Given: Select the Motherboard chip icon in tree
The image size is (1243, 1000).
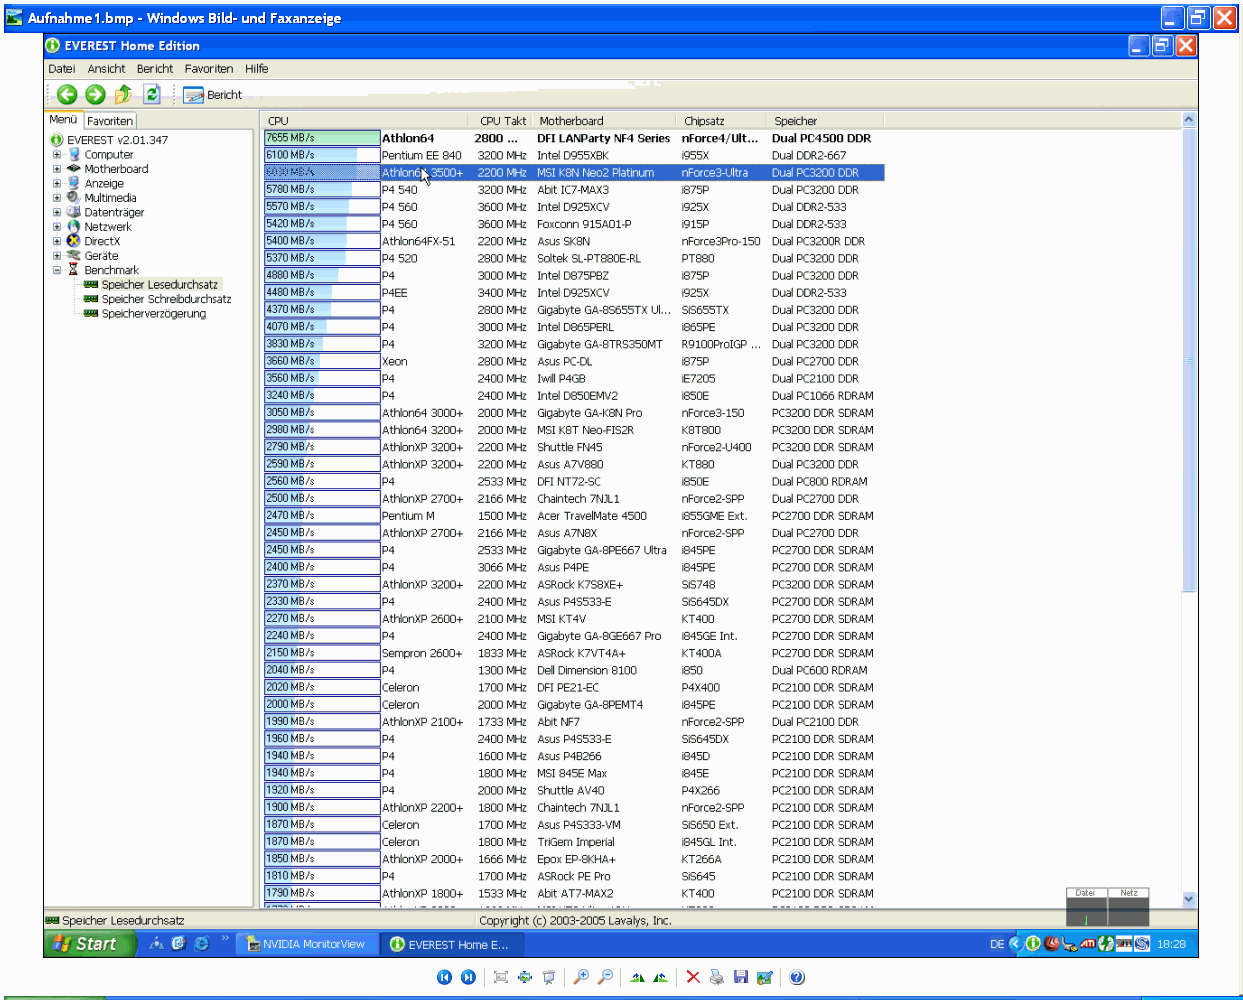Looking at the screenshot, I should click(x=74, y=169).
